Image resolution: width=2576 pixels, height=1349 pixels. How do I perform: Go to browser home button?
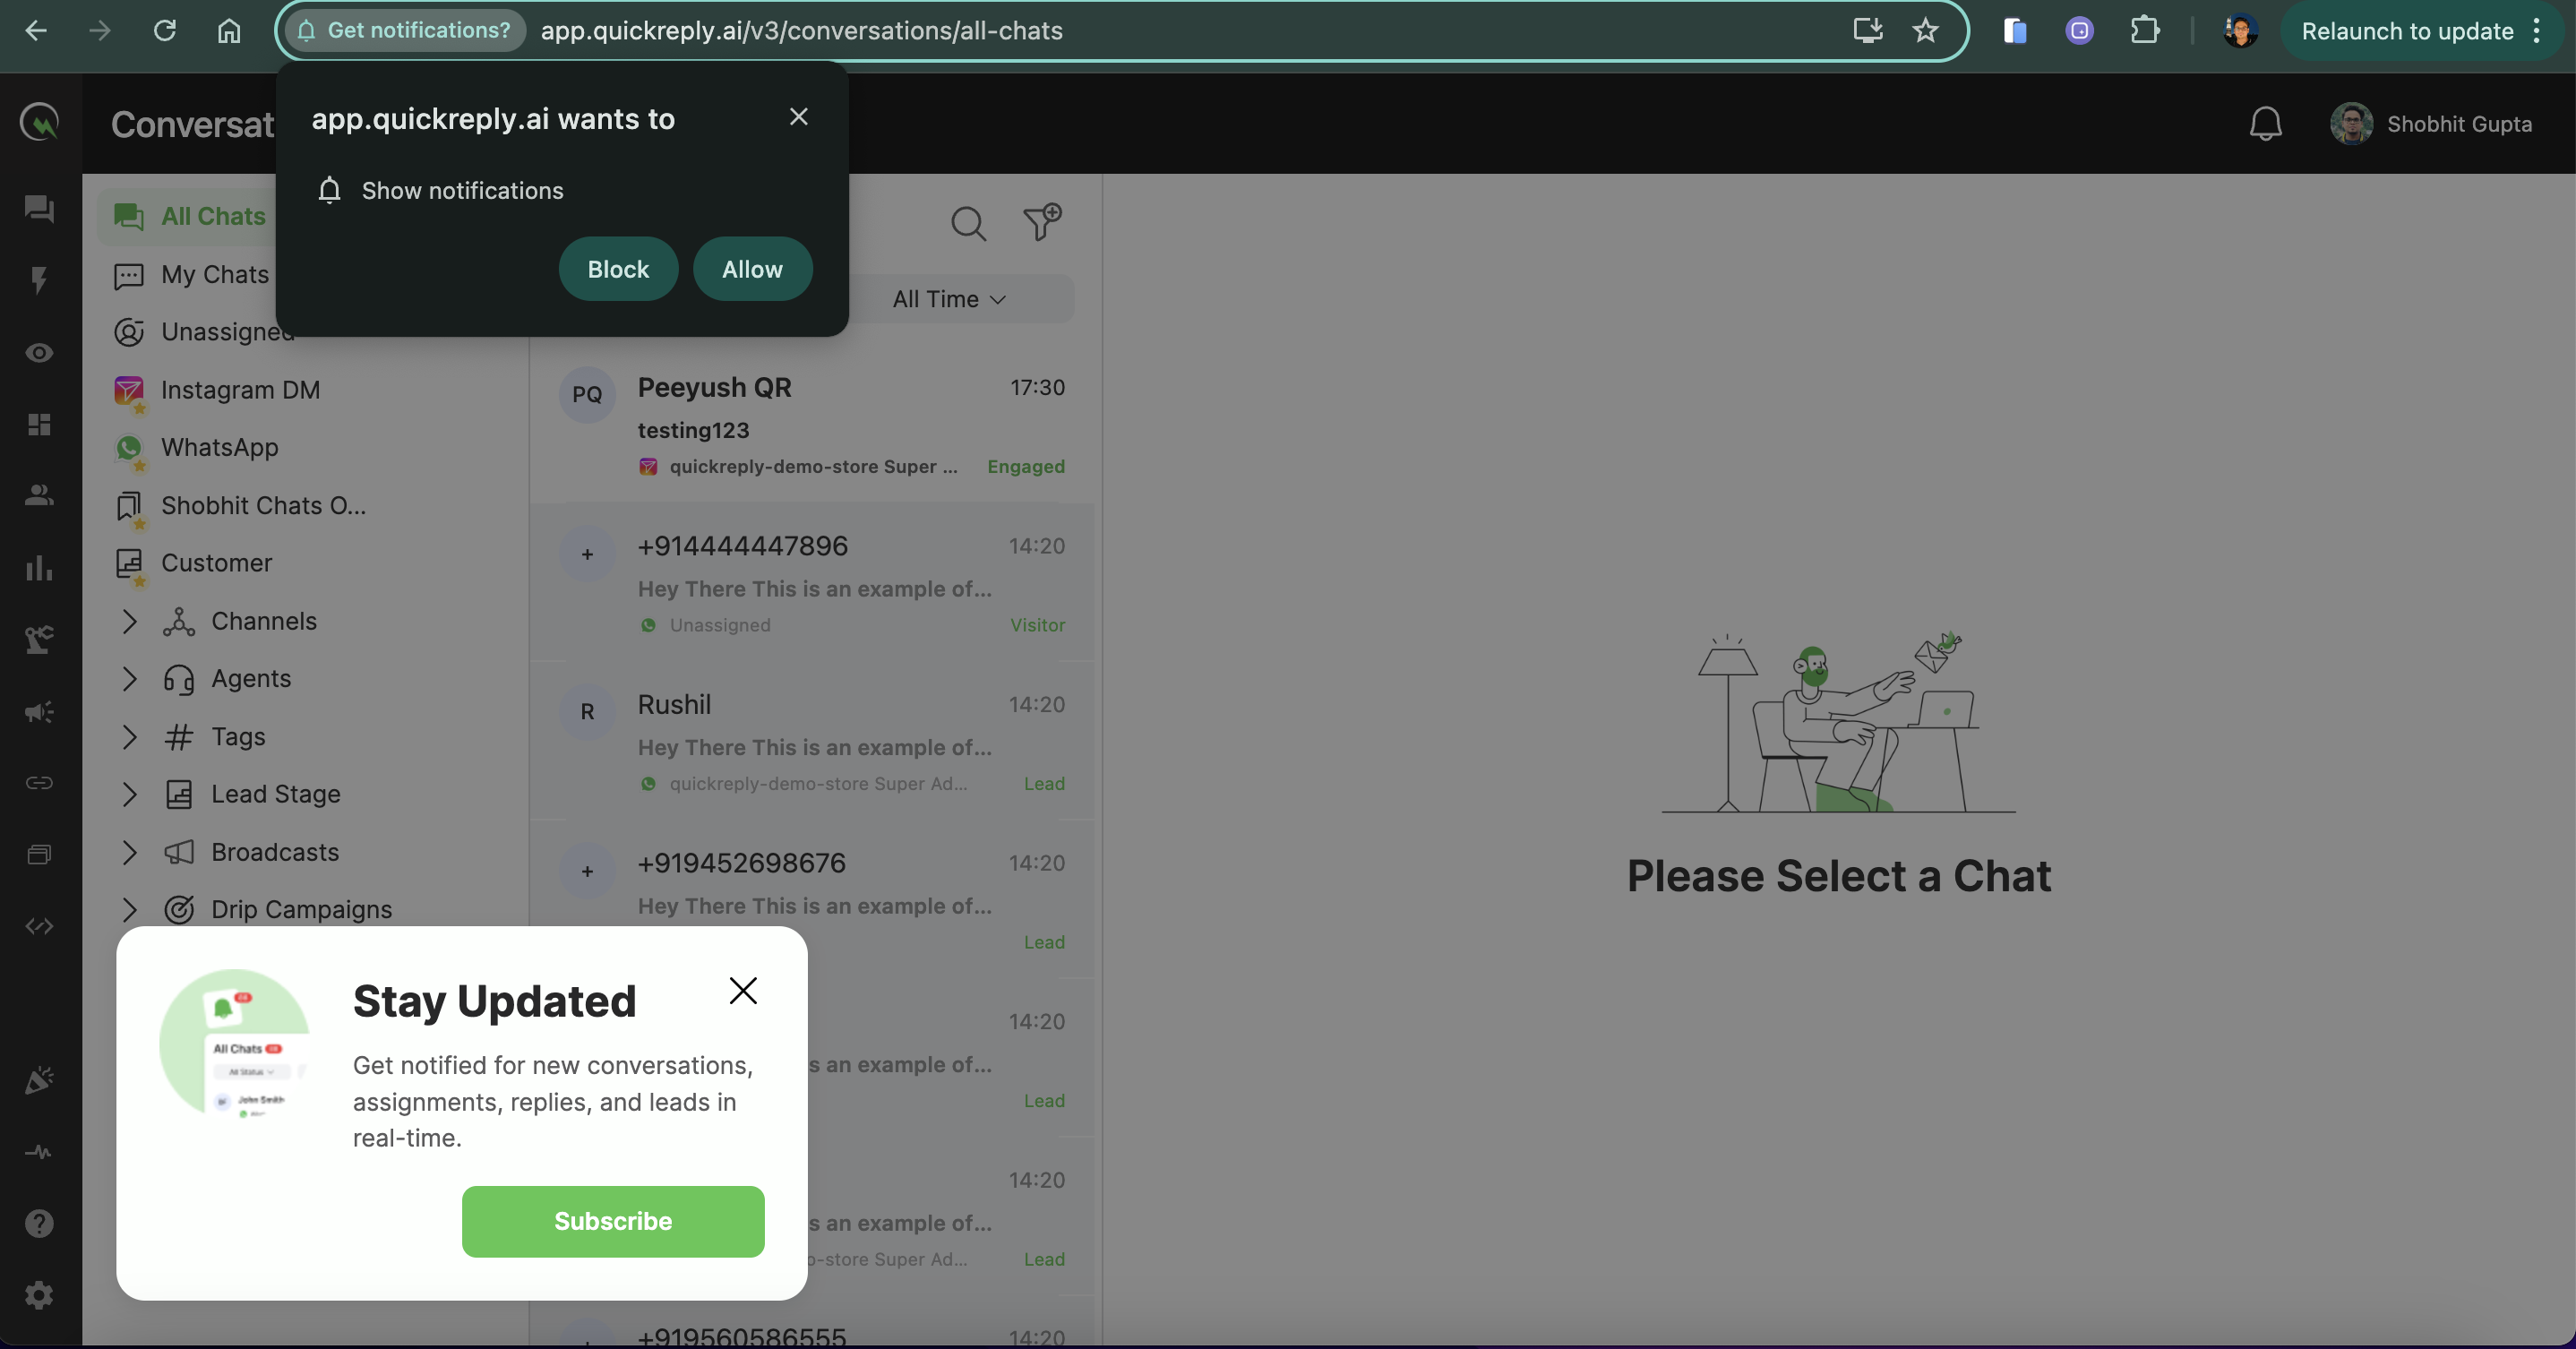(229, 31)
